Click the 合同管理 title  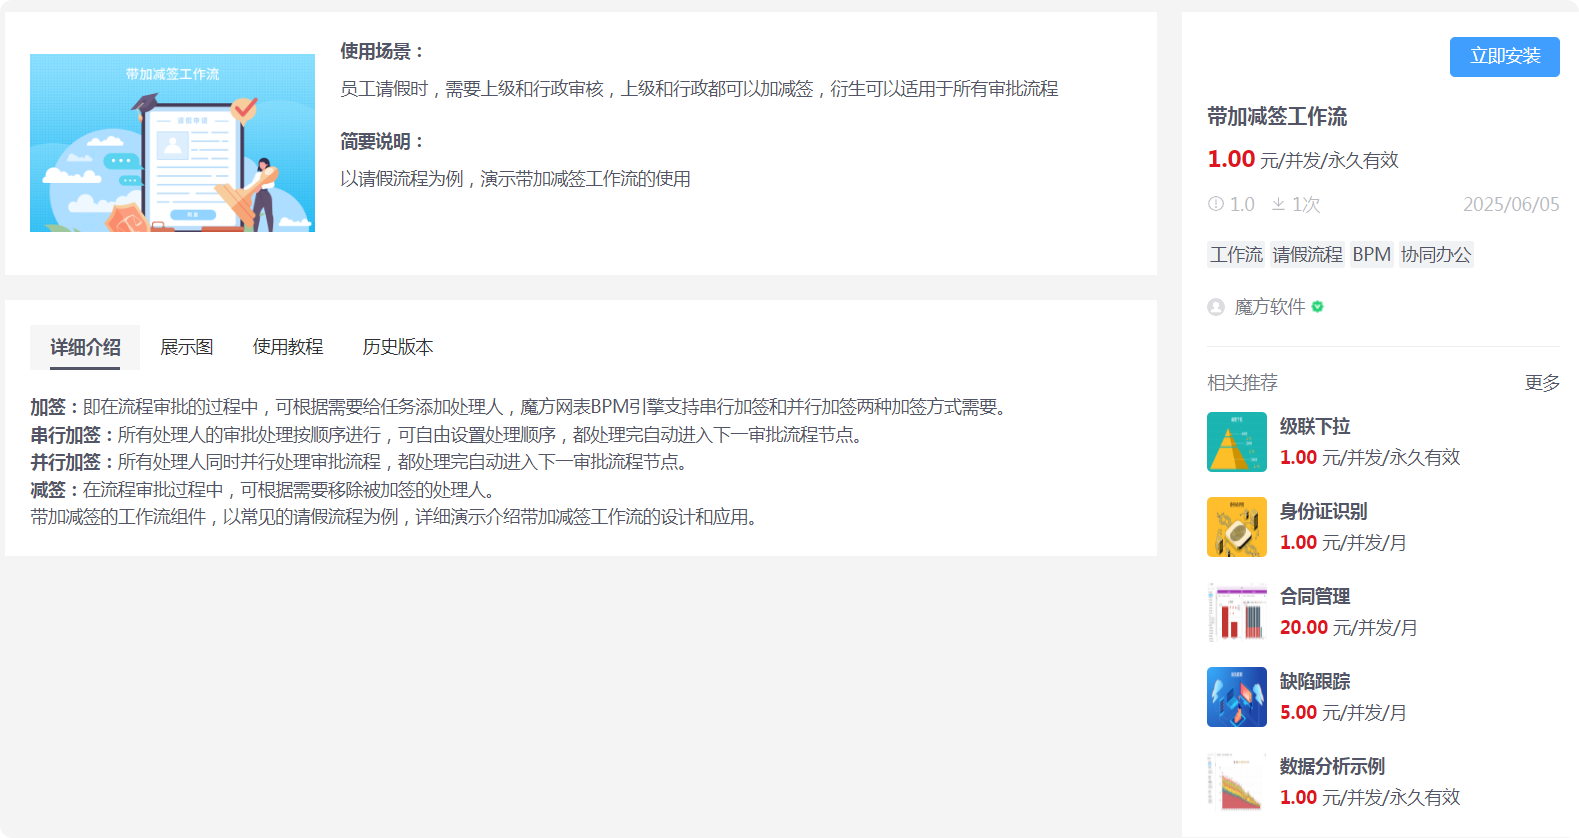point(1315,597)
